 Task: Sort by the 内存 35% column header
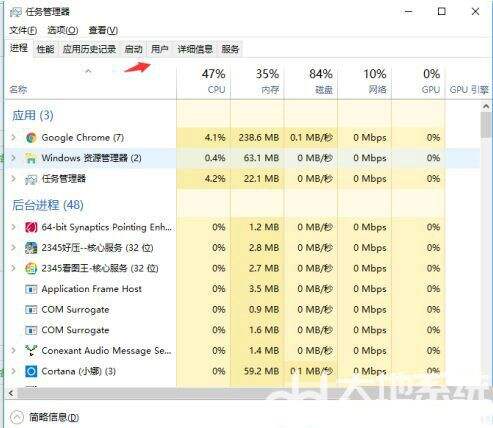pos(257,83)
